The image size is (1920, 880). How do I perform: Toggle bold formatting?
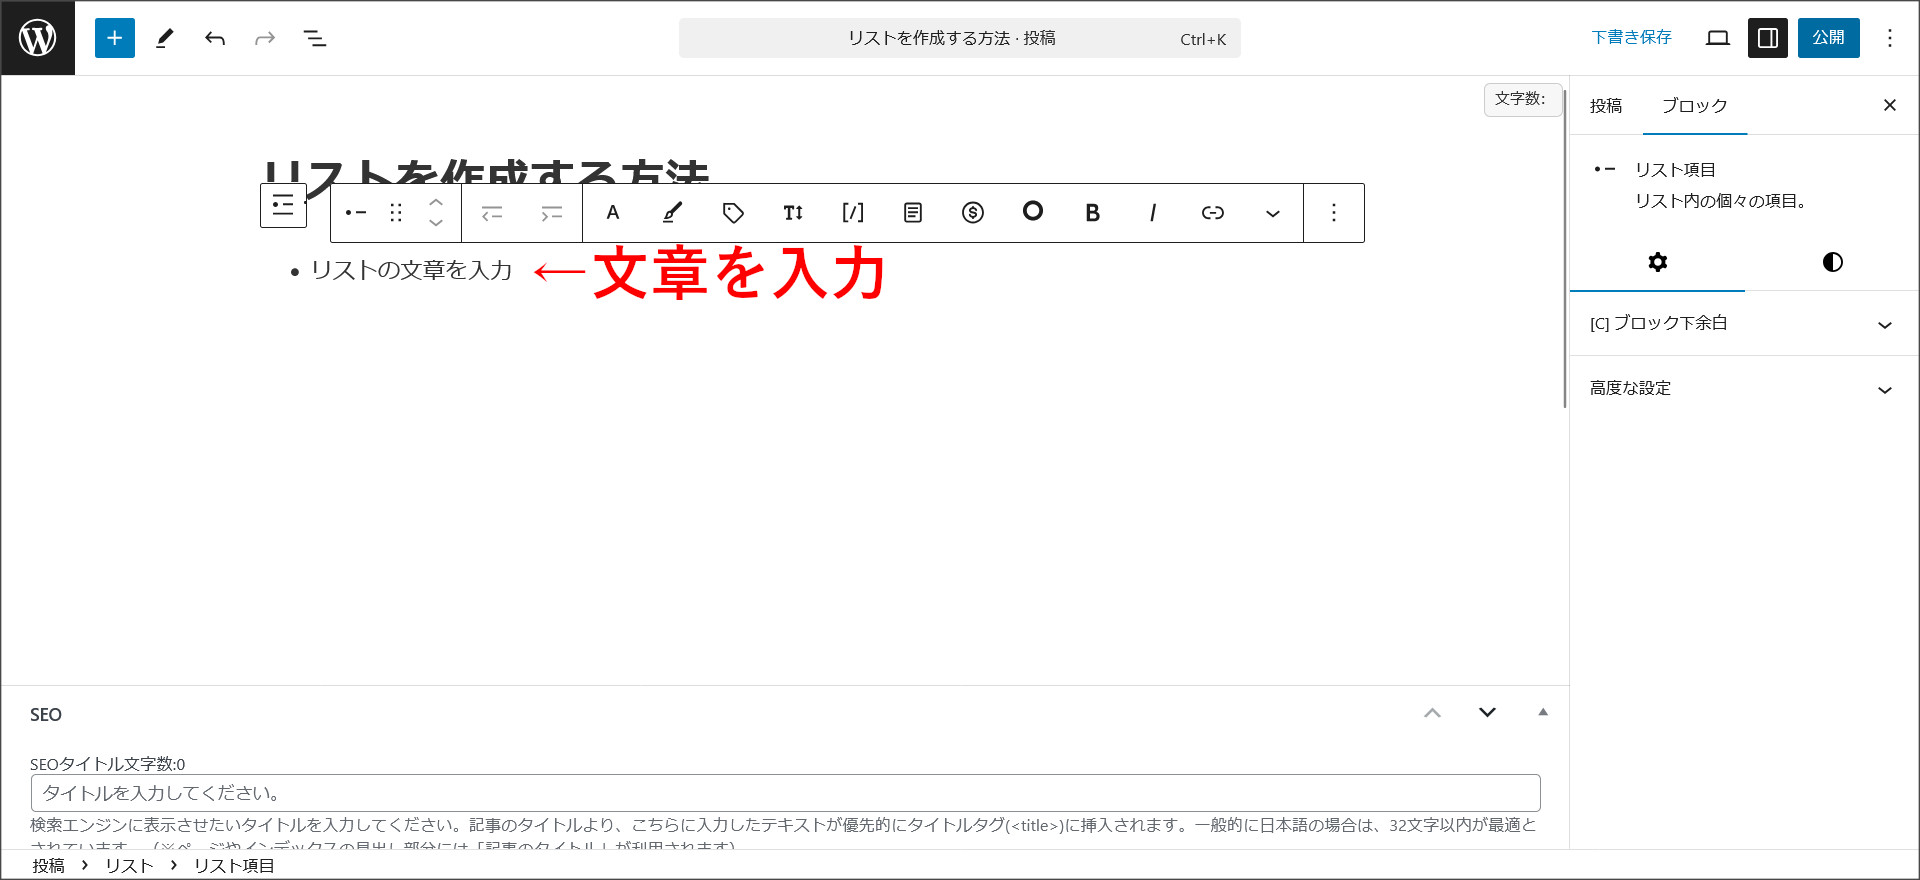coord(1093,213)
